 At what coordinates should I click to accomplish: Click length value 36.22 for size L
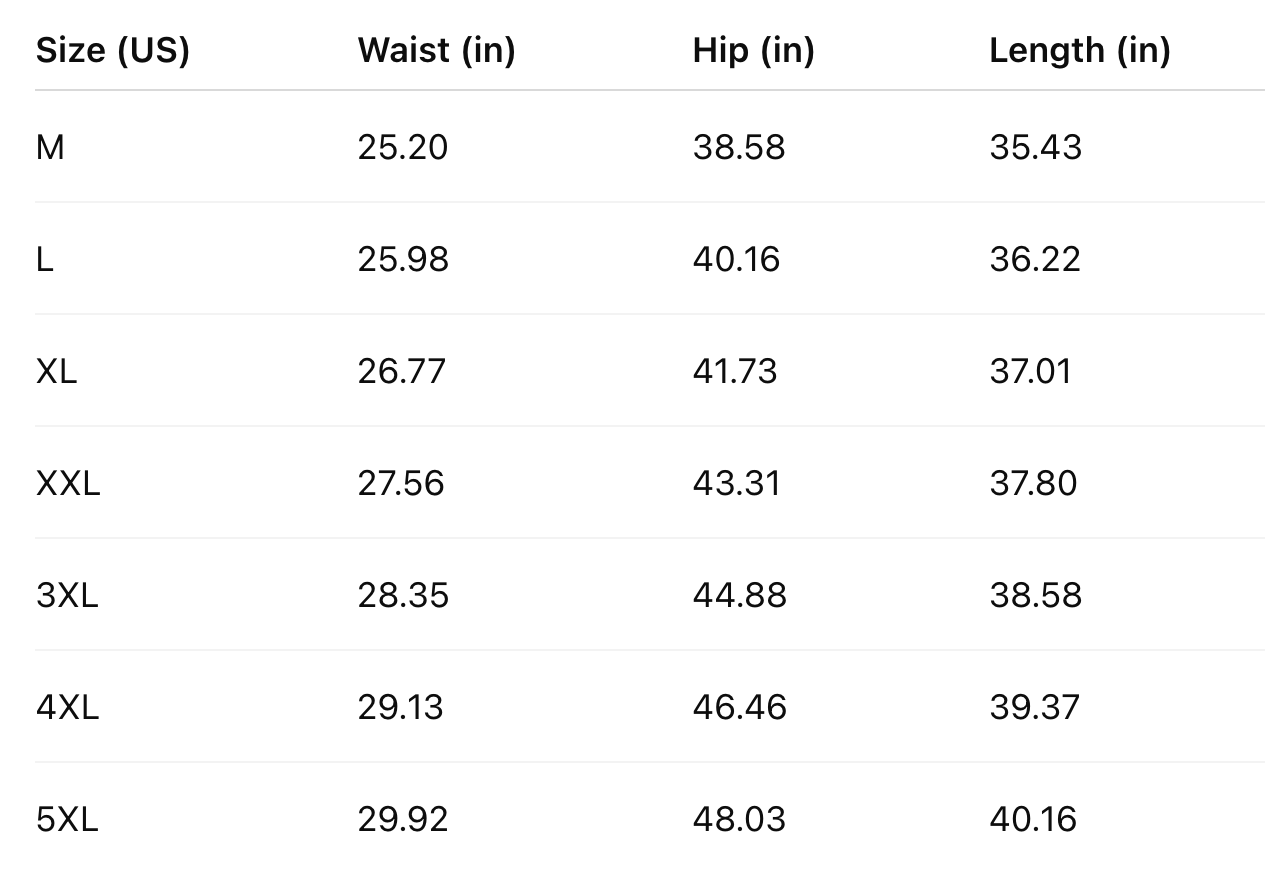pyautogui.click(x=1035, y=260)
